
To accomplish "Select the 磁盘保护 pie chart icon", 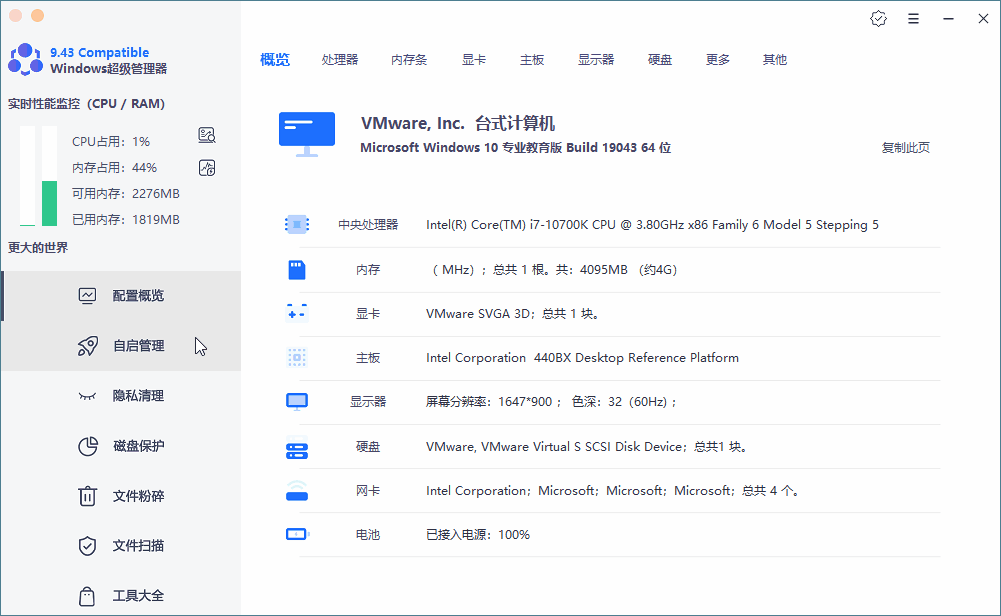I will click(x=88, y=446).
